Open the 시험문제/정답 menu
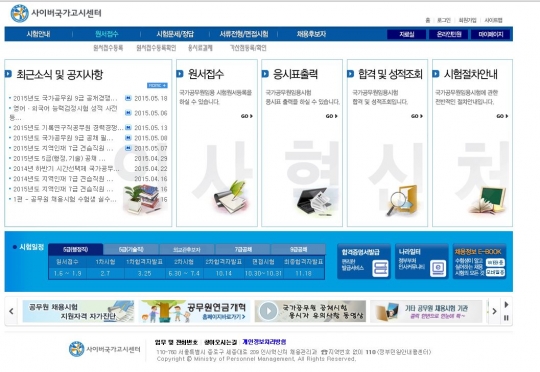The width and height of the screenshot is (540, 372). click(175, 34)
